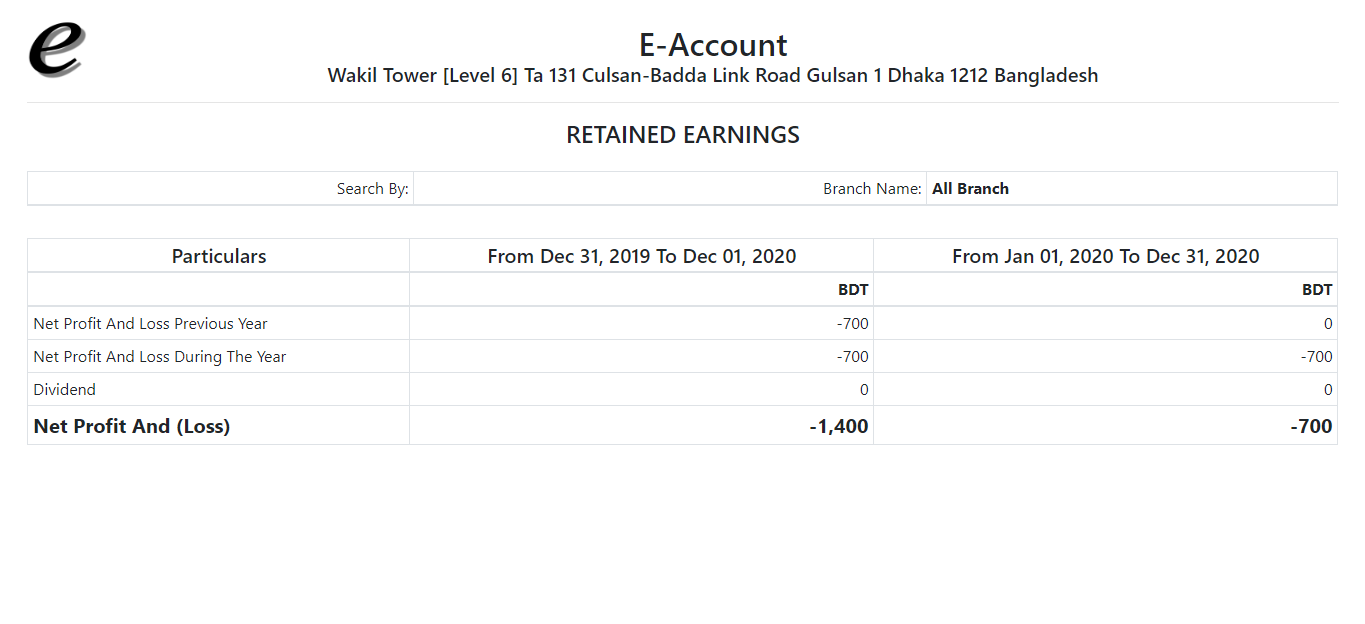Click the Branch Name label
This screenshot has width=1365, height=624.
(871, 189)
